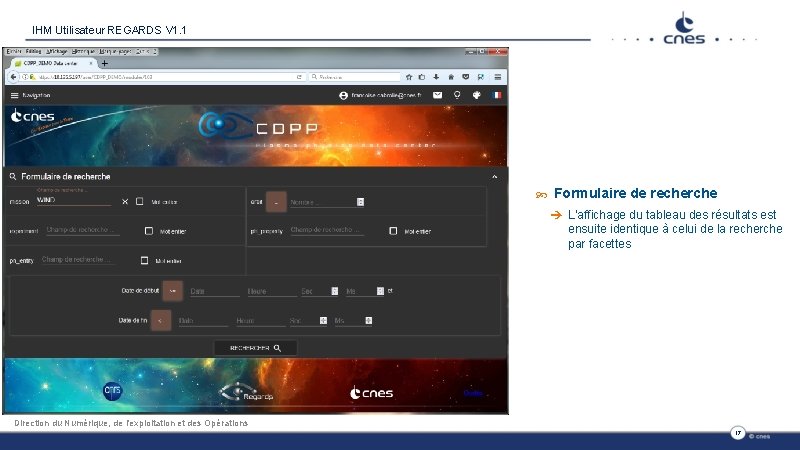This screenshot has width=800, height=450.
Task: Click the Date de début Heure field
Action: tap(271, 291)
